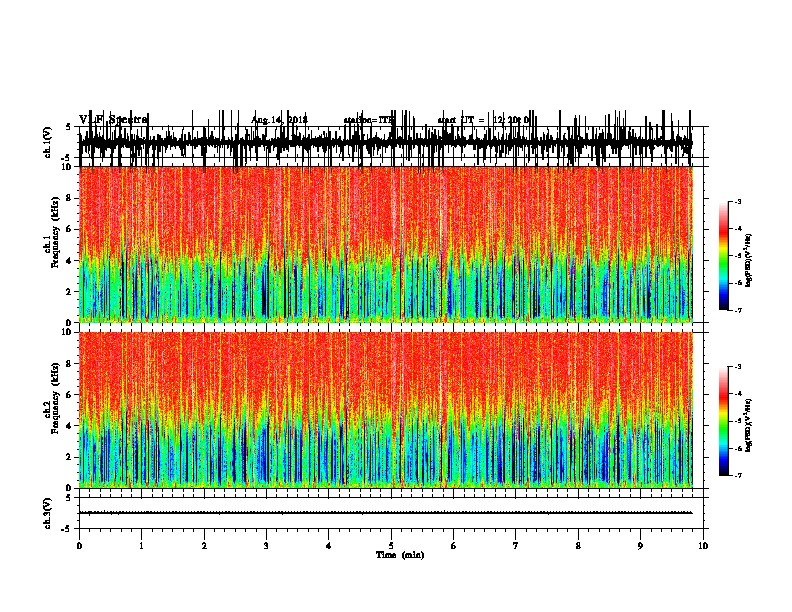The image size is (792, 612).
Task: Click the '4' kHz tick on ch.1 frequency axis
Action: (70, 261)
